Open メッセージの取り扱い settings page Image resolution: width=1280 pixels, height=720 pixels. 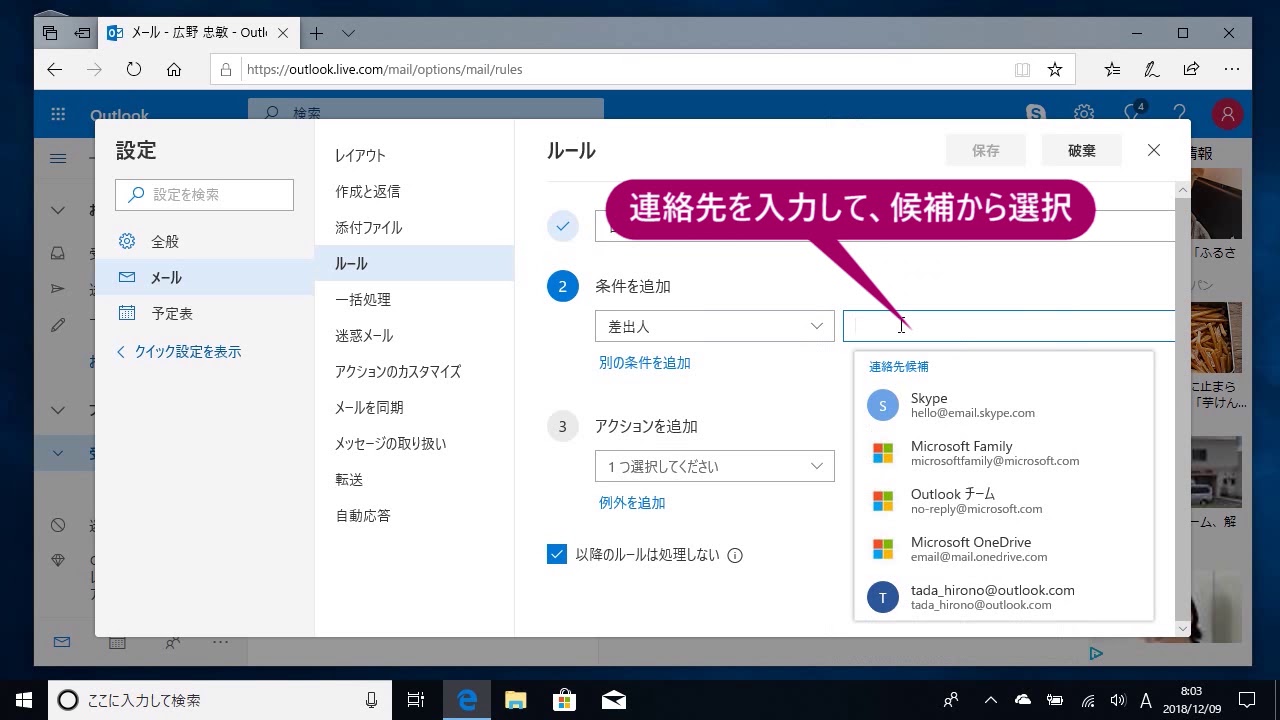pos(414,444)
